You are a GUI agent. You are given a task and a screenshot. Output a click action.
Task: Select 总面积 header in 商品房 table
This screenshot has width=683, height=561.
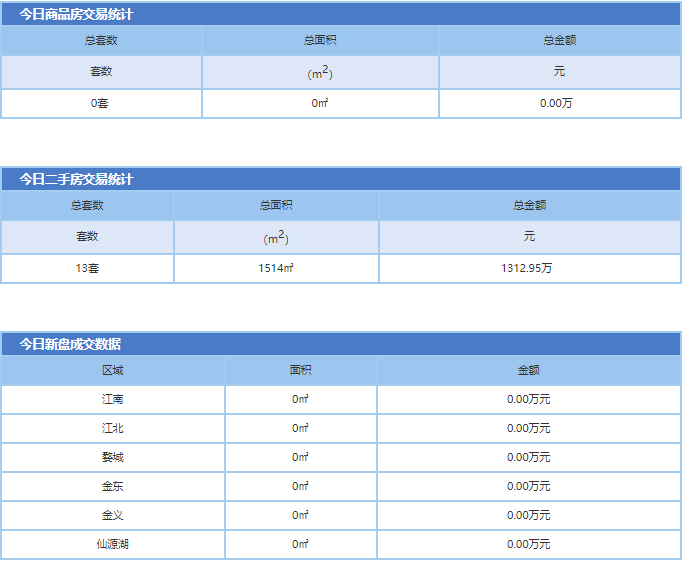320,40
